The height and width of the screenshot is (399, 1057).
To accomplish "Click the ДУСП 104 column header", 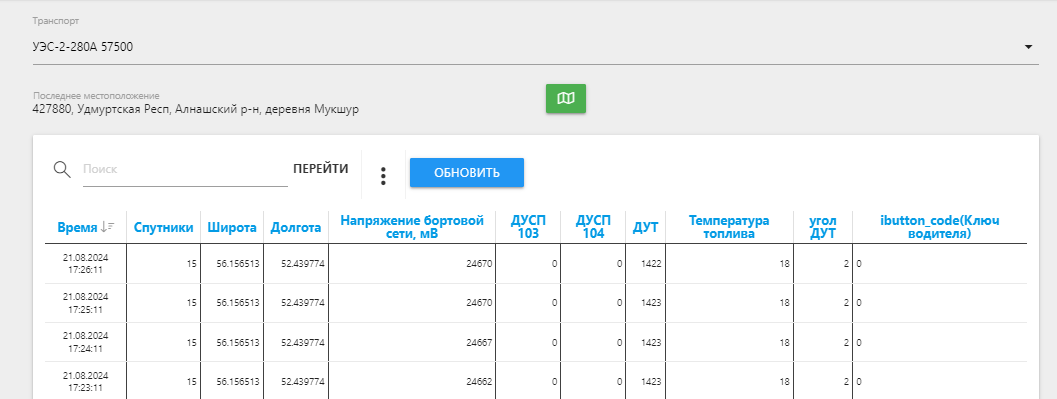I will pyautogui.click(x=593, y=227).
